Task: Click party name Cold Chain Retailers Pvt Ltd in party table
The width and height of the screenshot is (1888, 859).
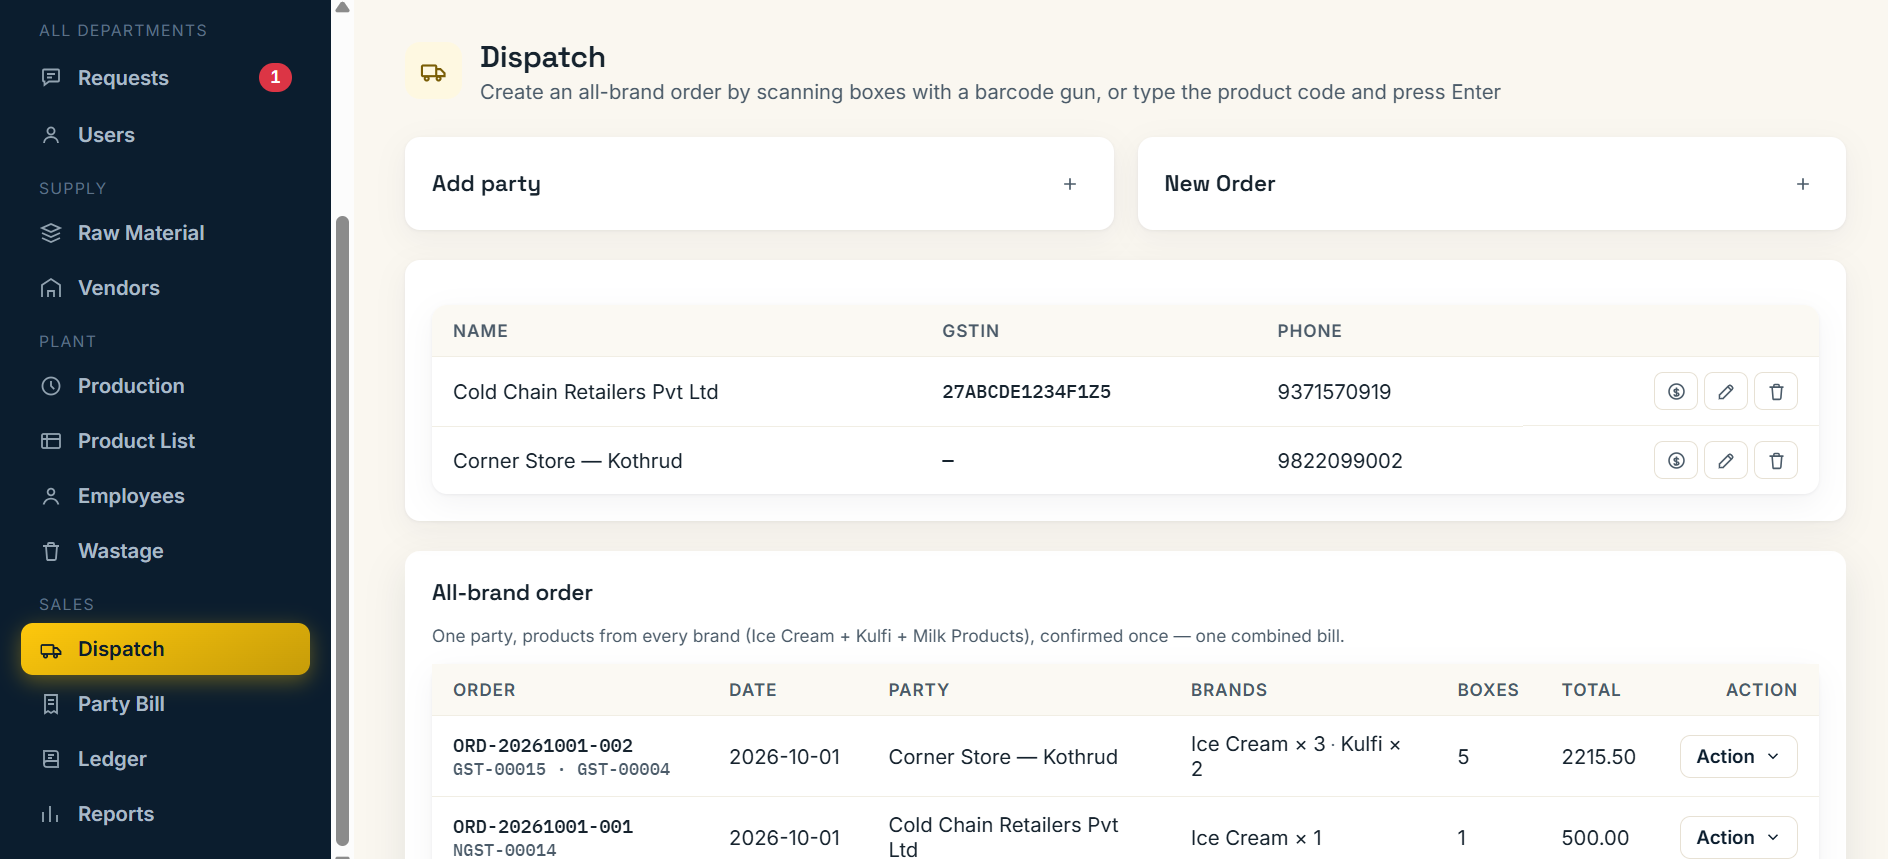Action: pos(585,392)
